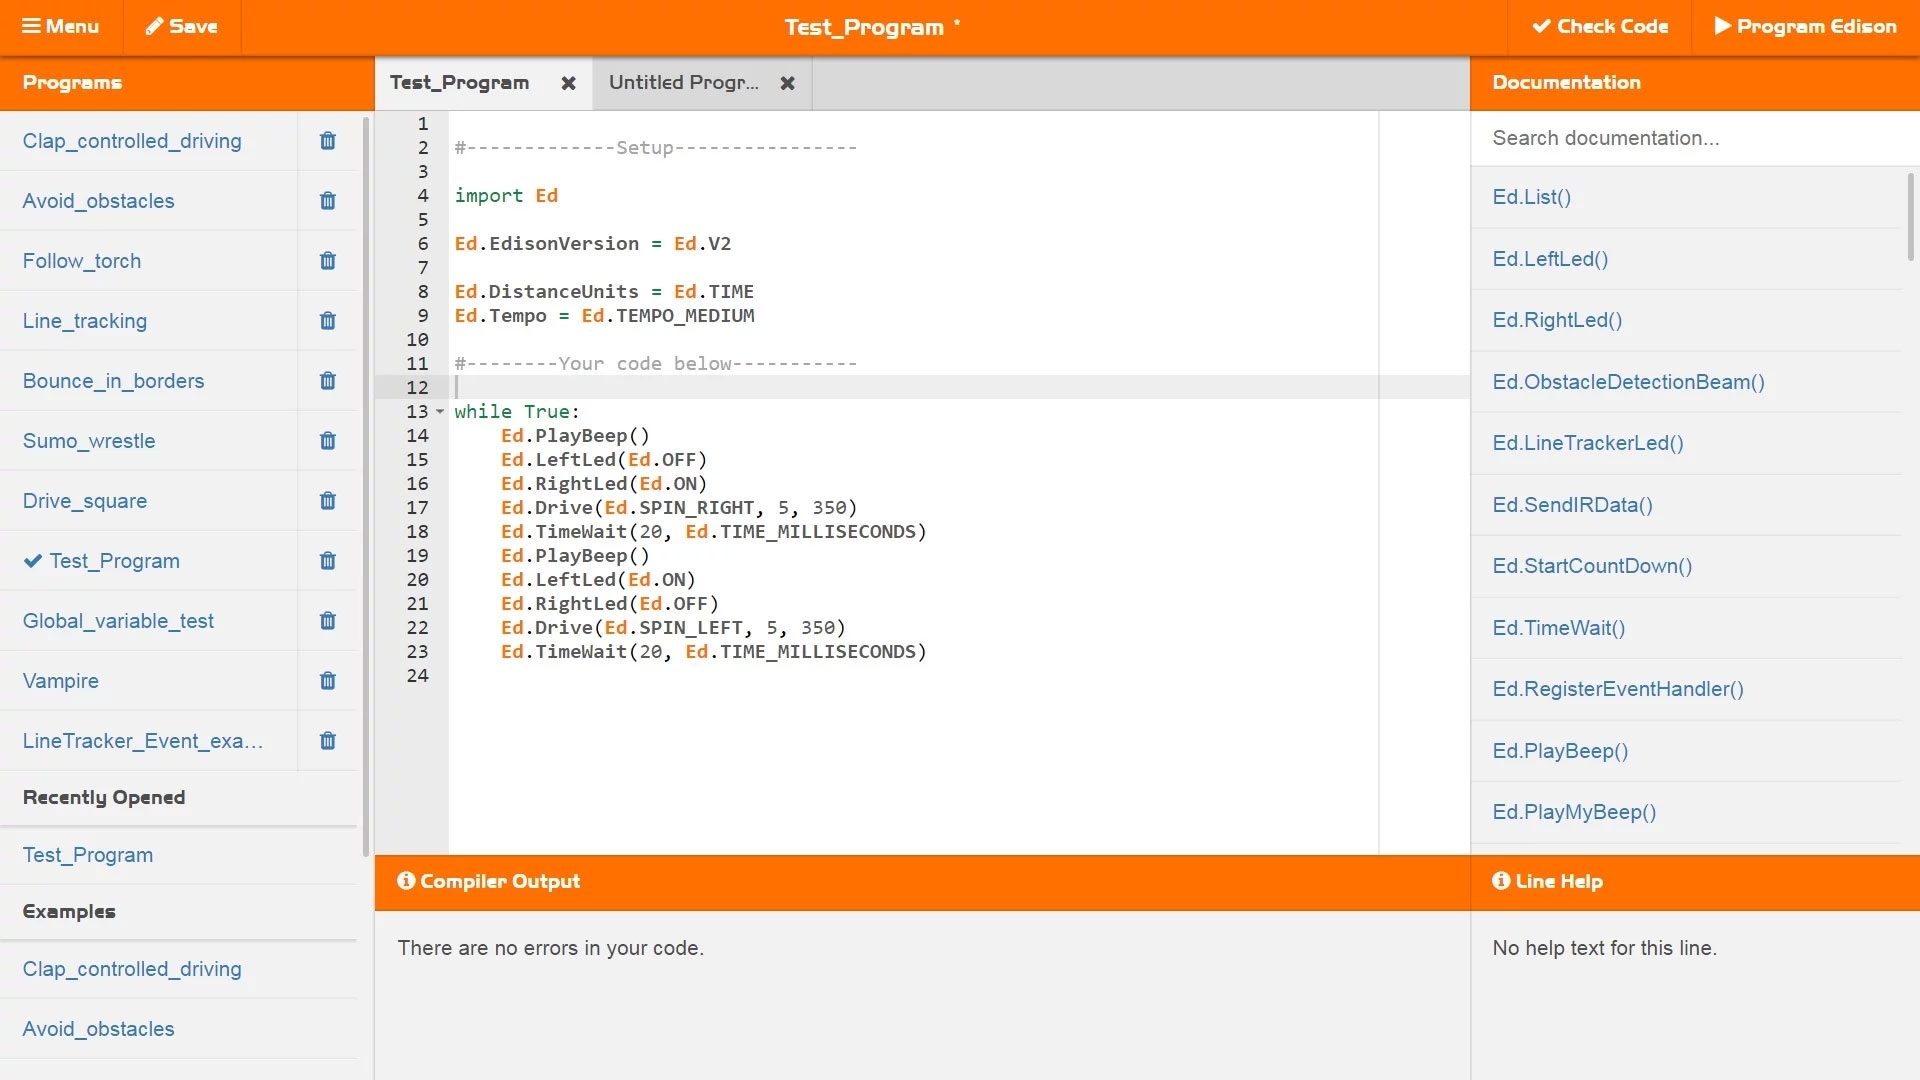
Task: Close the Test_Program tab
Action: [x=568, y=83]
